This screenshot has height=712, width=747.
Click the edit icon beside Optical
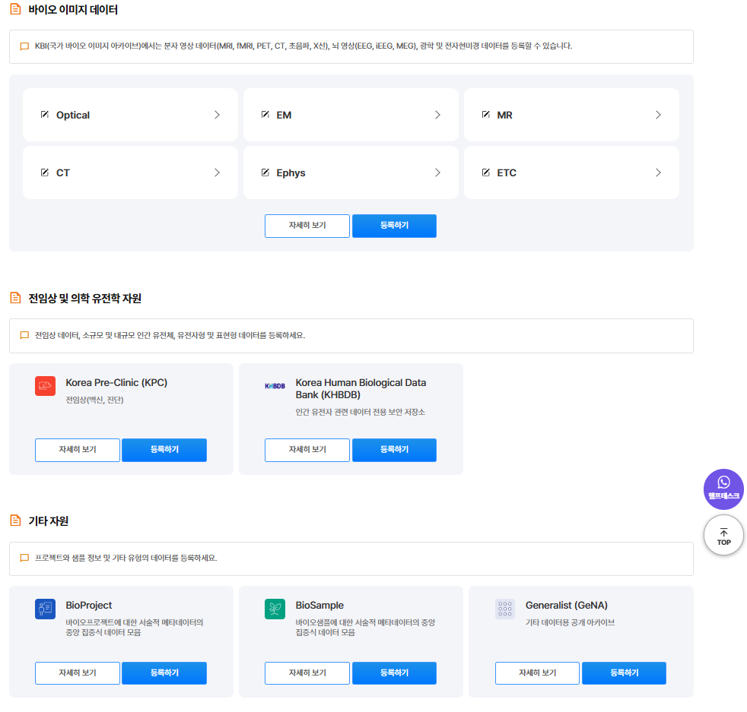click(45, 115)
